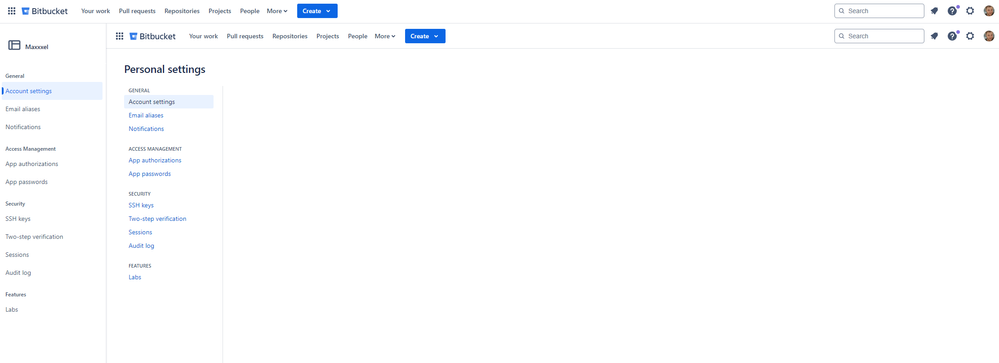The image size is (999, 363).
Task: Click the magnifier icon in the inner header search box
Action: [842, 36]
